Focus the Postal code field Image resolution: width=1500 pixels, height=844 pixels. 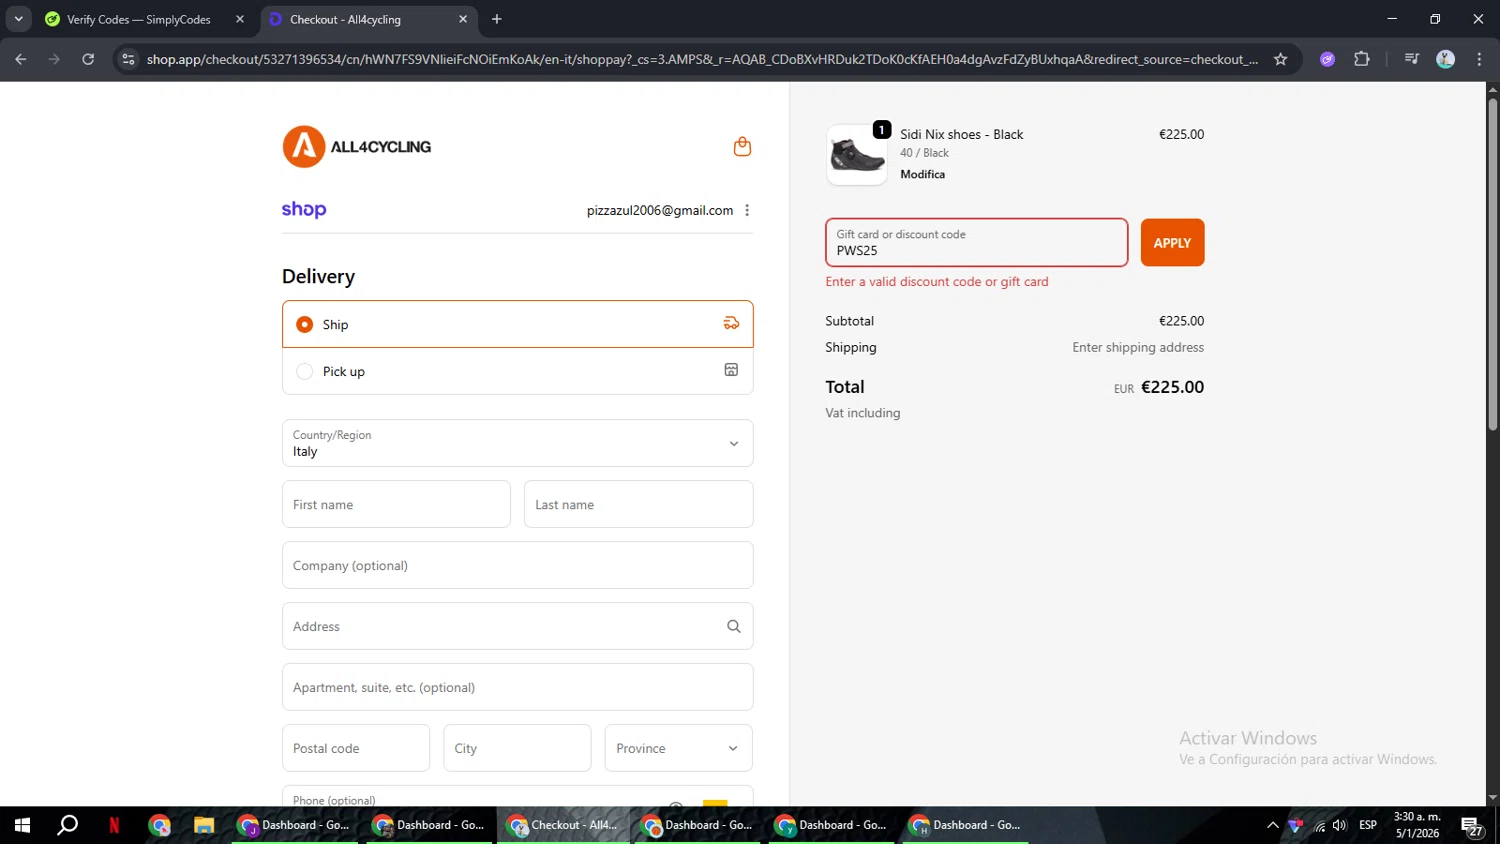tap(356, 748)
